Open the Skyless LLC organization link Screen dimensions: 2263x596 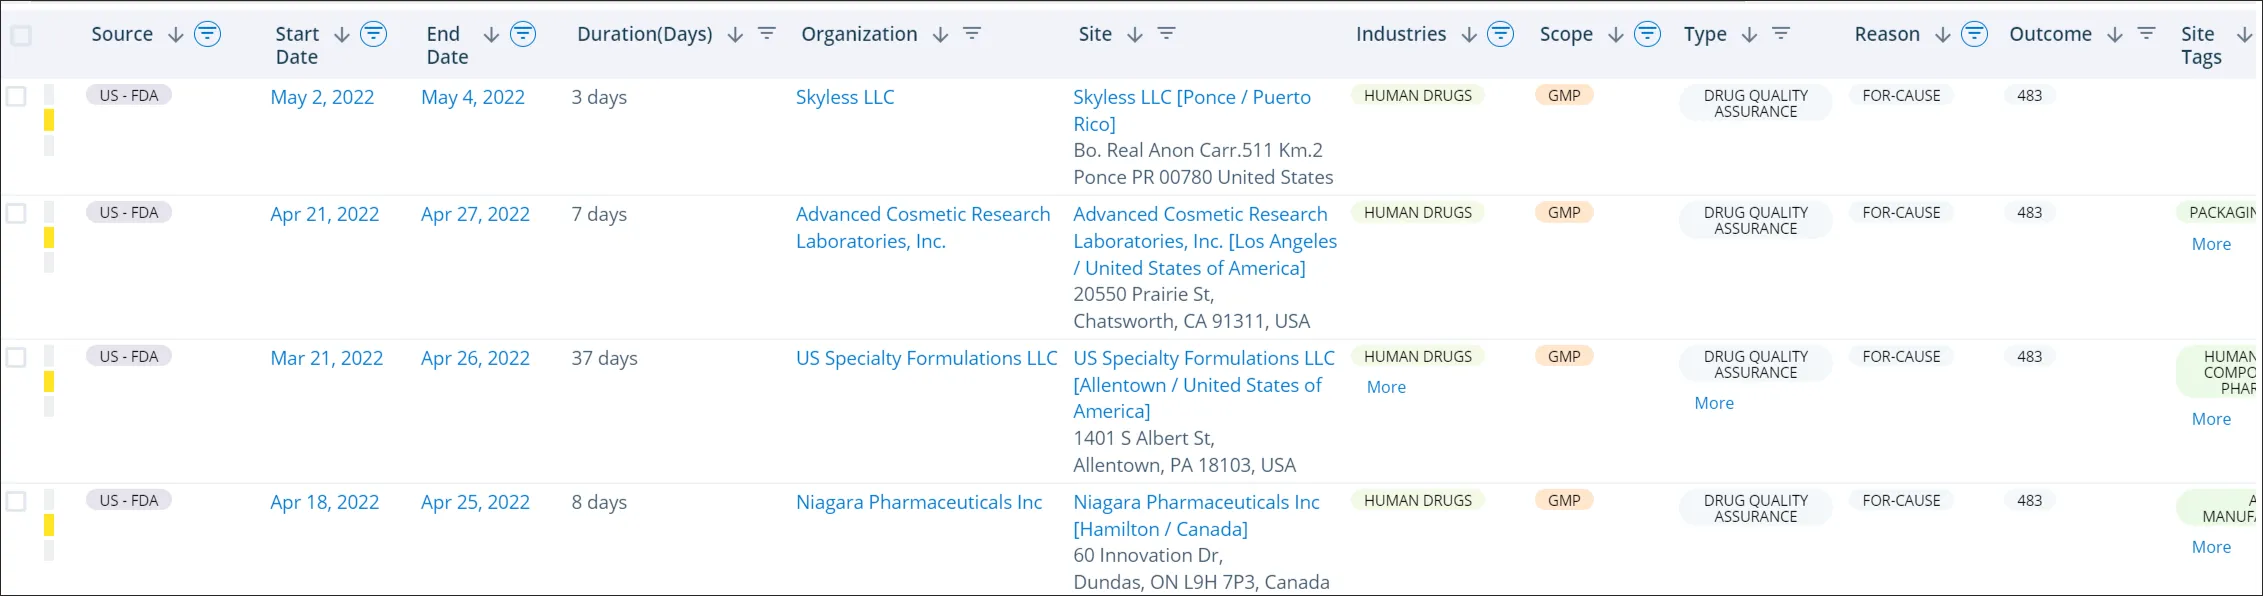pyautogui.click(x=845, y=97)
